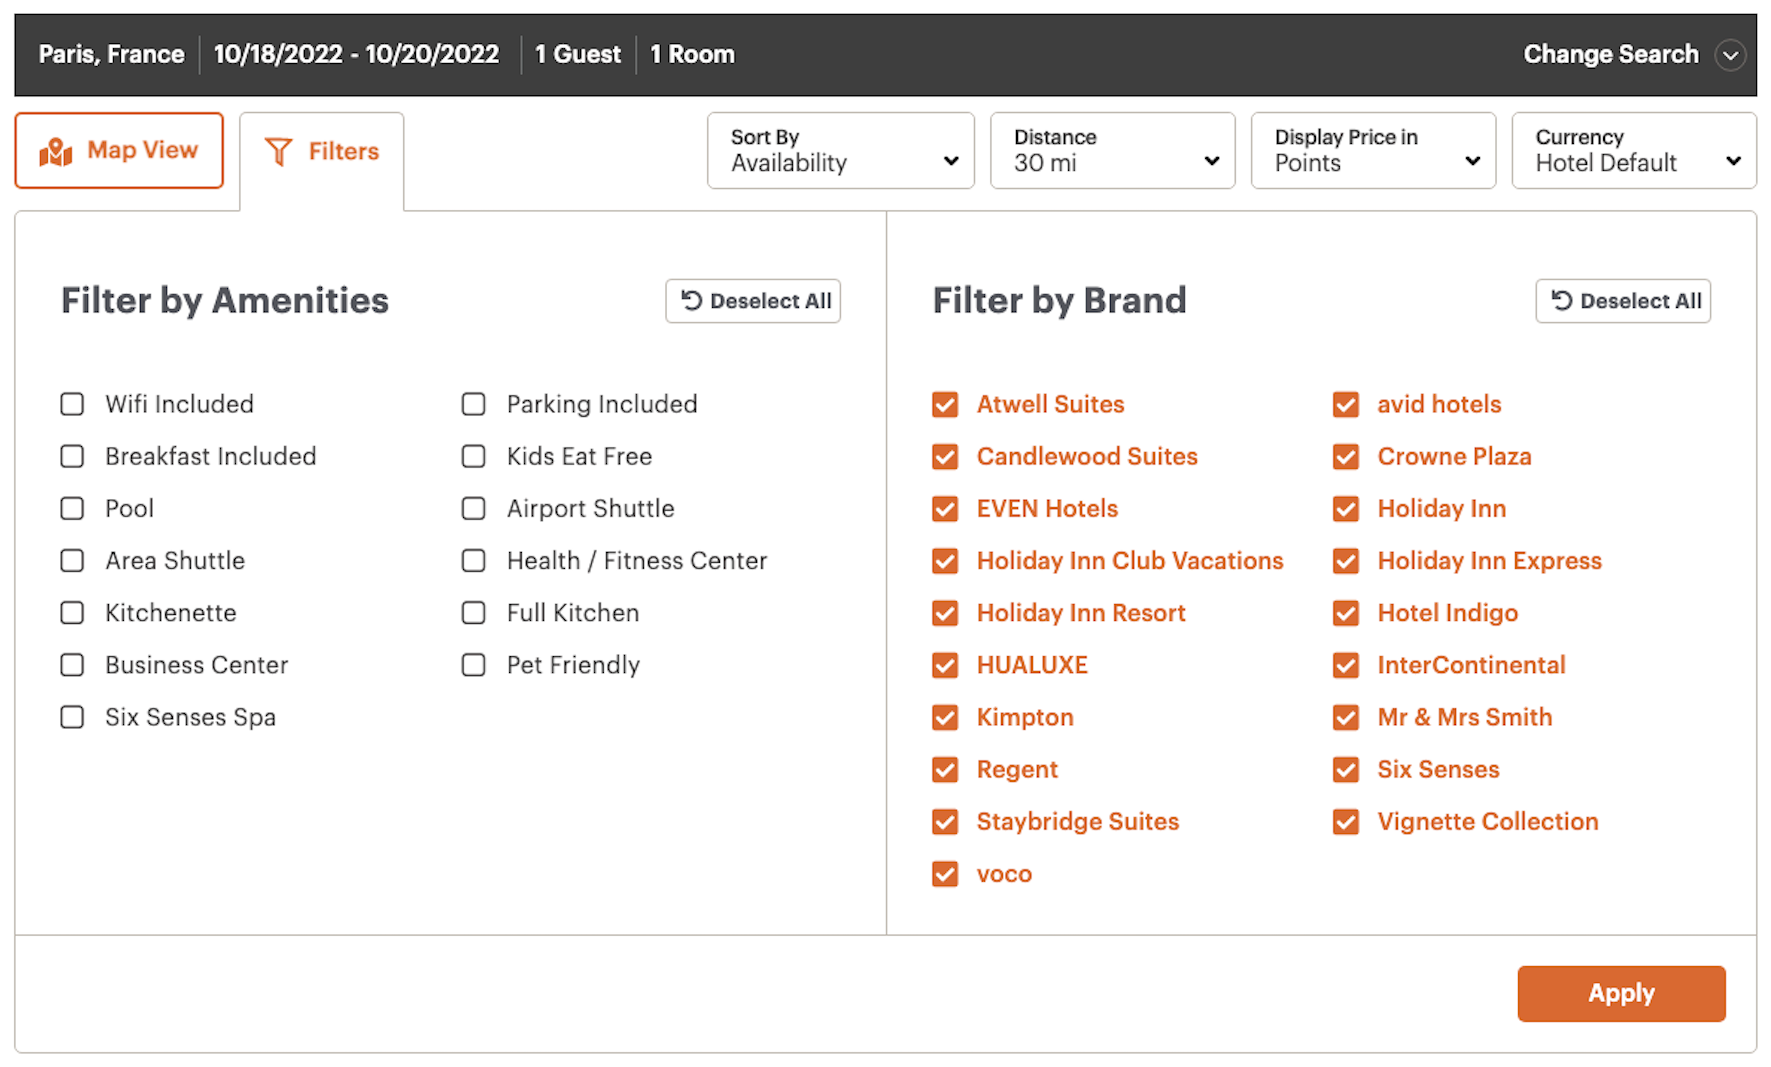Check the Business Center amenity
The image size is (1771, 1067).
(x=72, y=665)
